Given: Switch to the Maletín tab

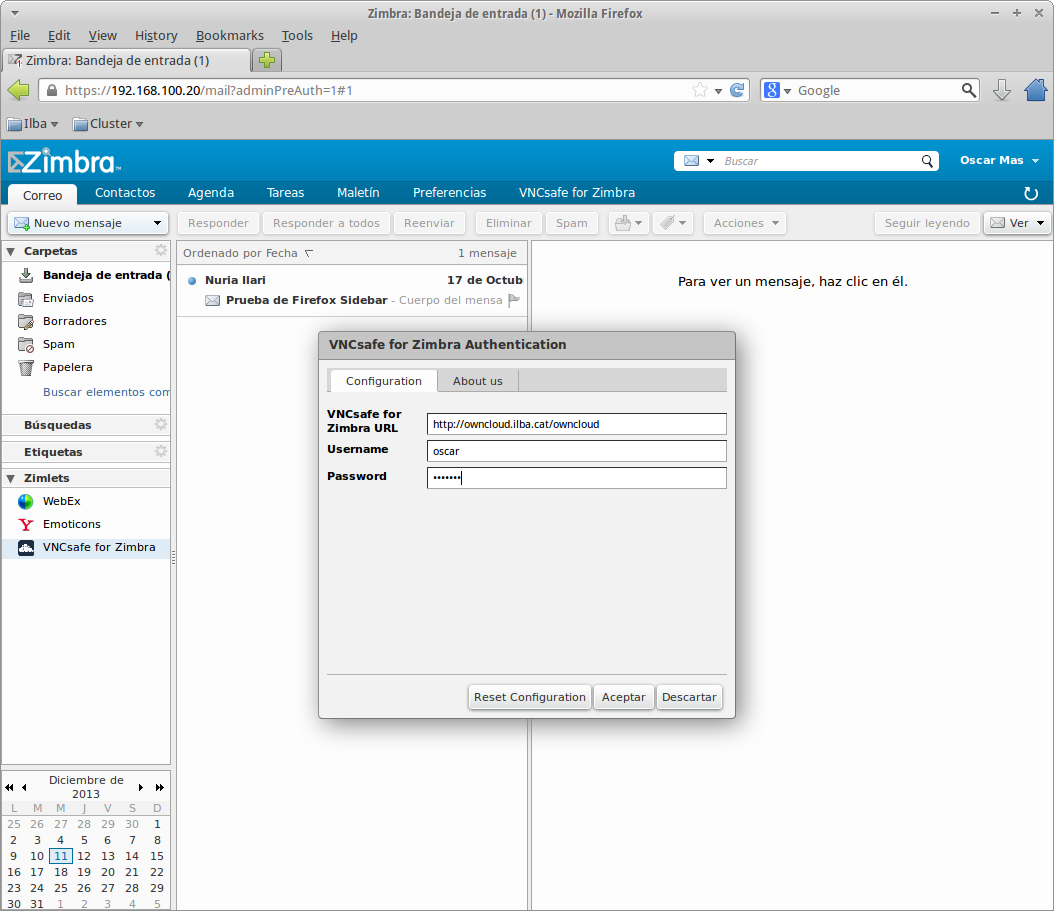Looking at the screenshot, I should [x=358, y=192].
